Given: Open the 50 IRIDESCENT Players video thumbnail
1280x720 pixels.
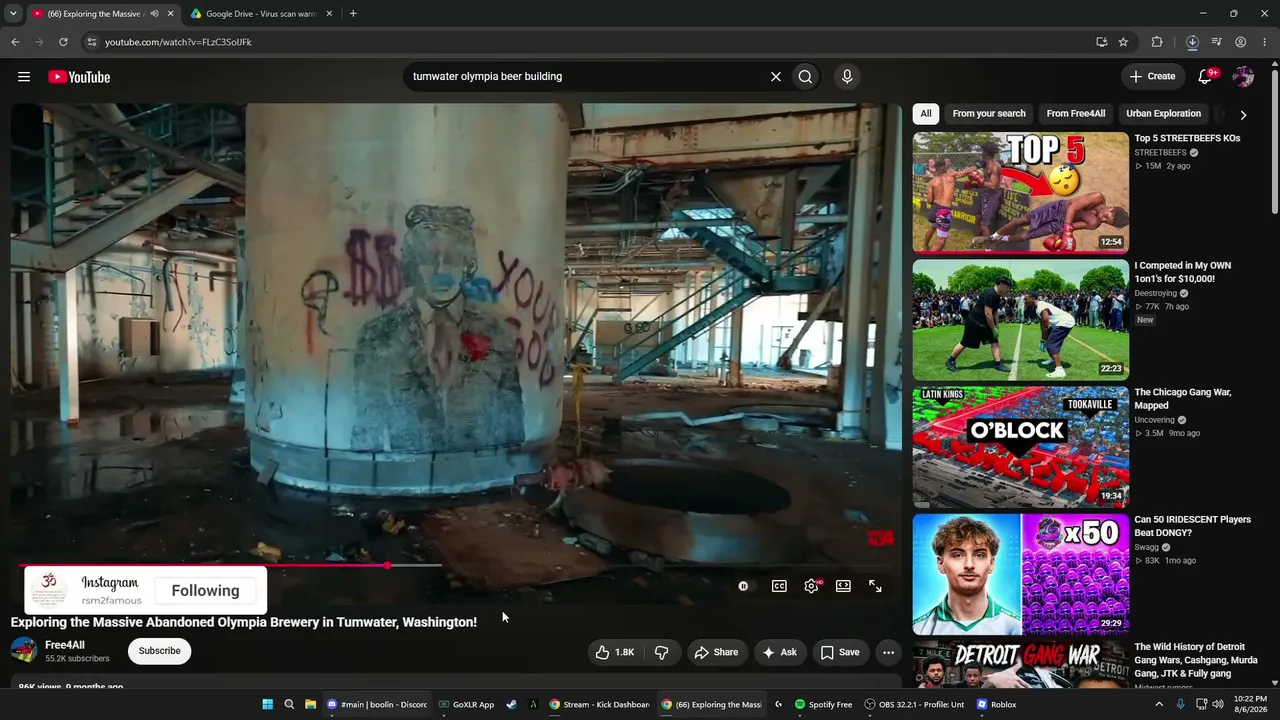Looking at the screenshot, I should pos(1020,574).
